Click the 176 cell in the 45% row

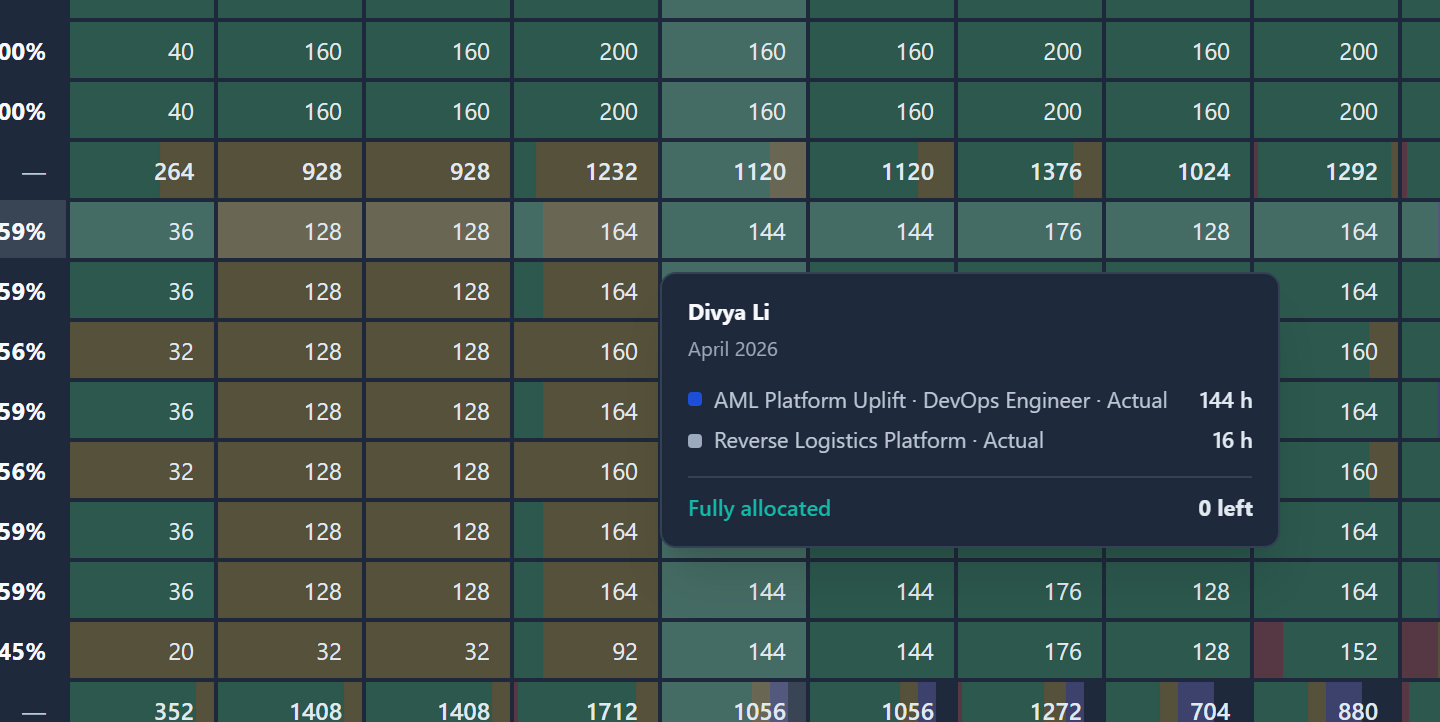tap(1030, 651)
